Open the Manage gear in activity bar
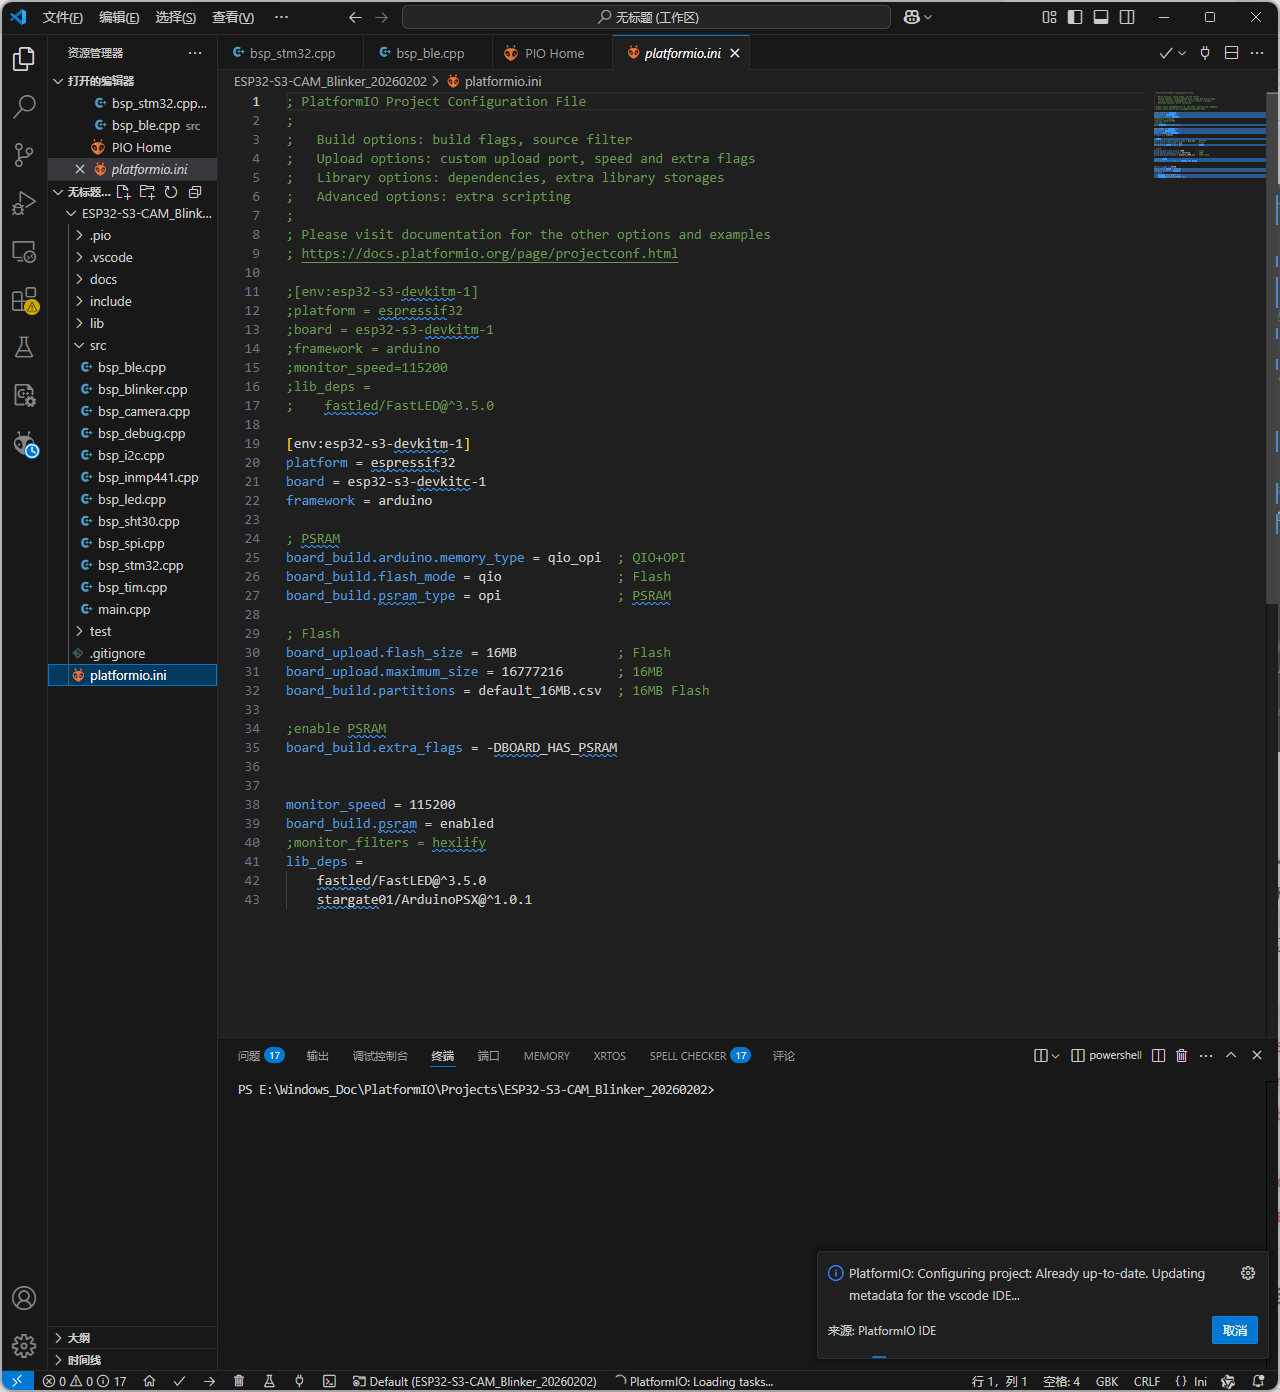 click(24, 1346)
